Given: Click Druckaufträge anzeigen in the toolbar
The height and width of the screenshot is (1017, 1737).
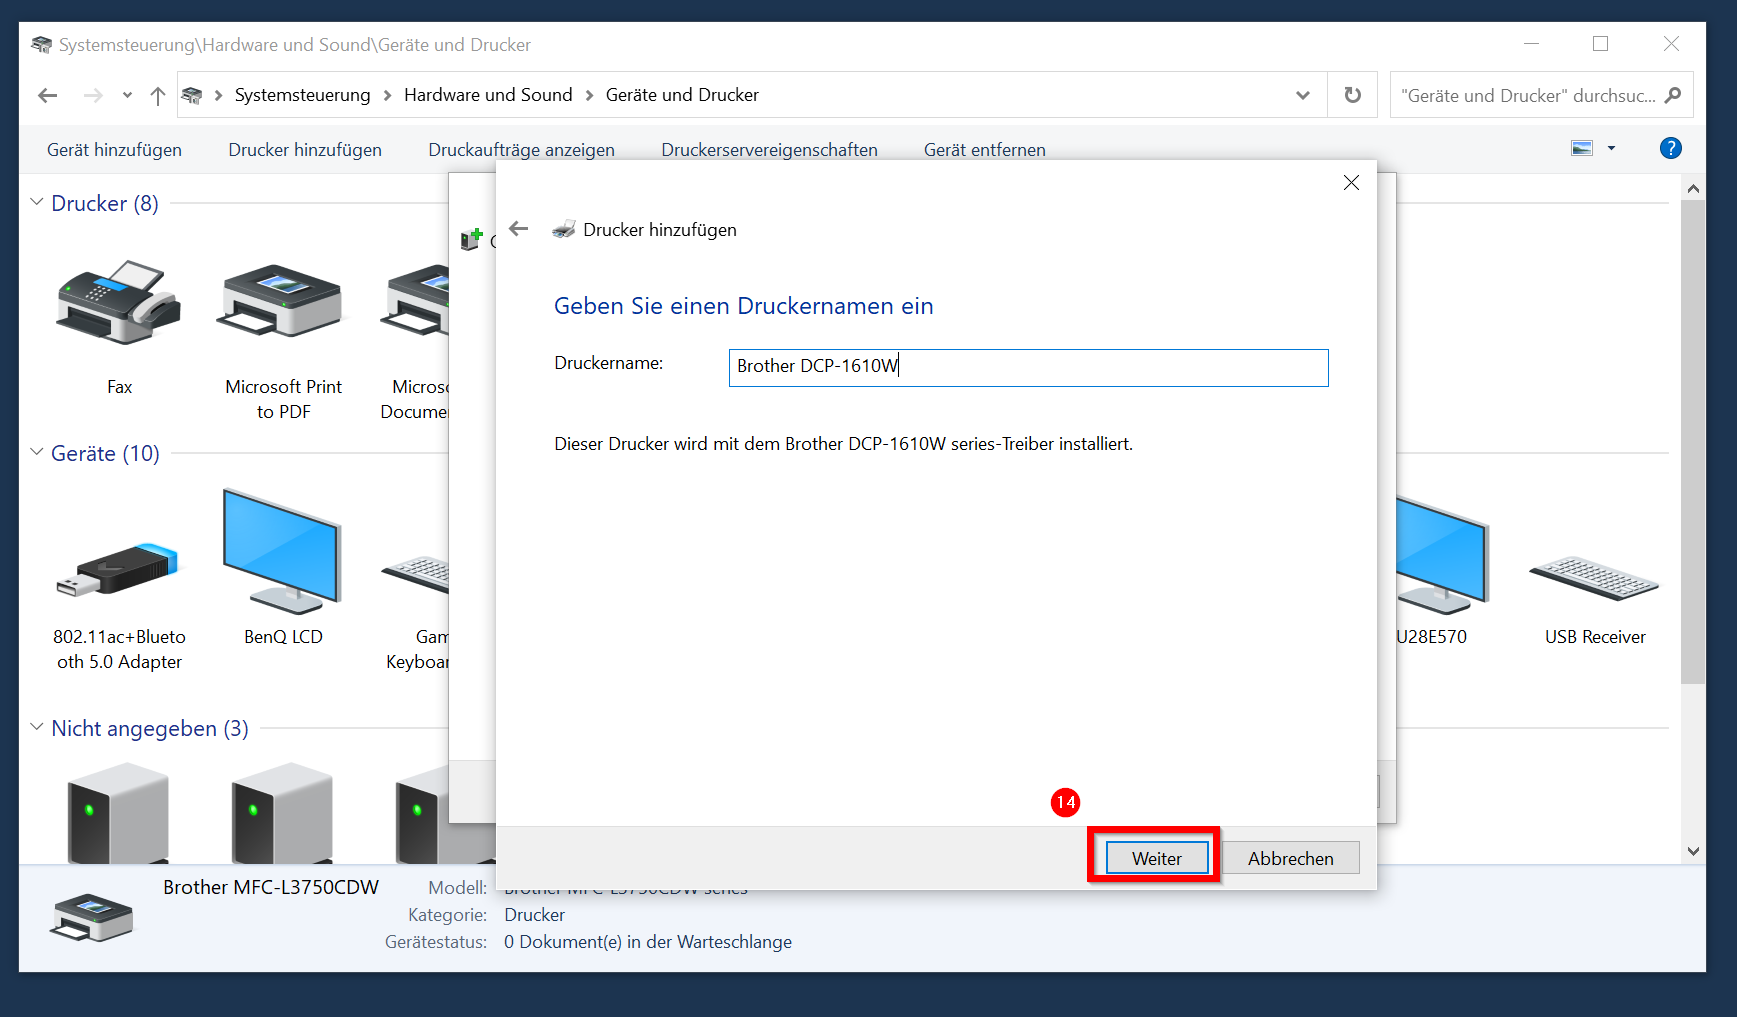Looking at the screenshot, I should pos(521,150).
